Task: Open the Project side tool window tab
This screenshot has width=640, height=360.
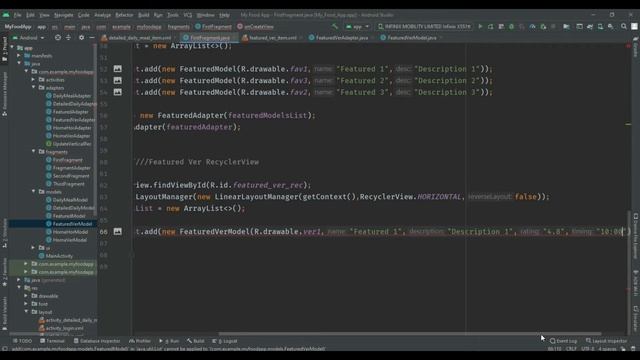Action: 4,49
